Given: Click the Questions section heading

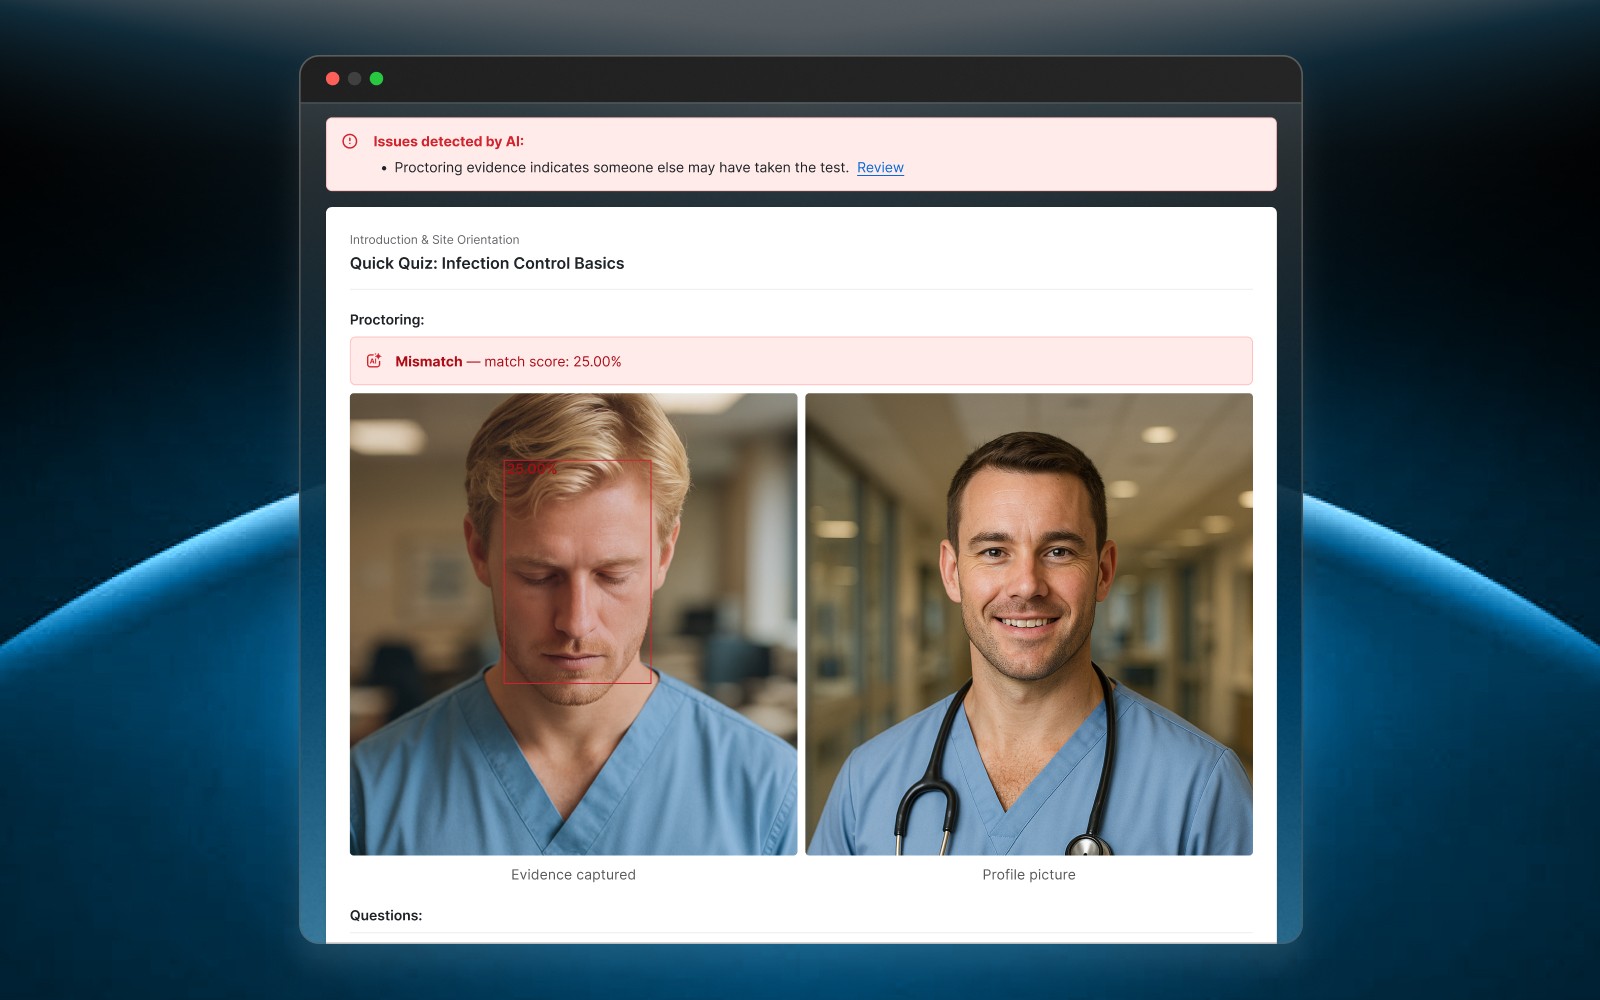Looking at the screenshot, I should 386,915.
